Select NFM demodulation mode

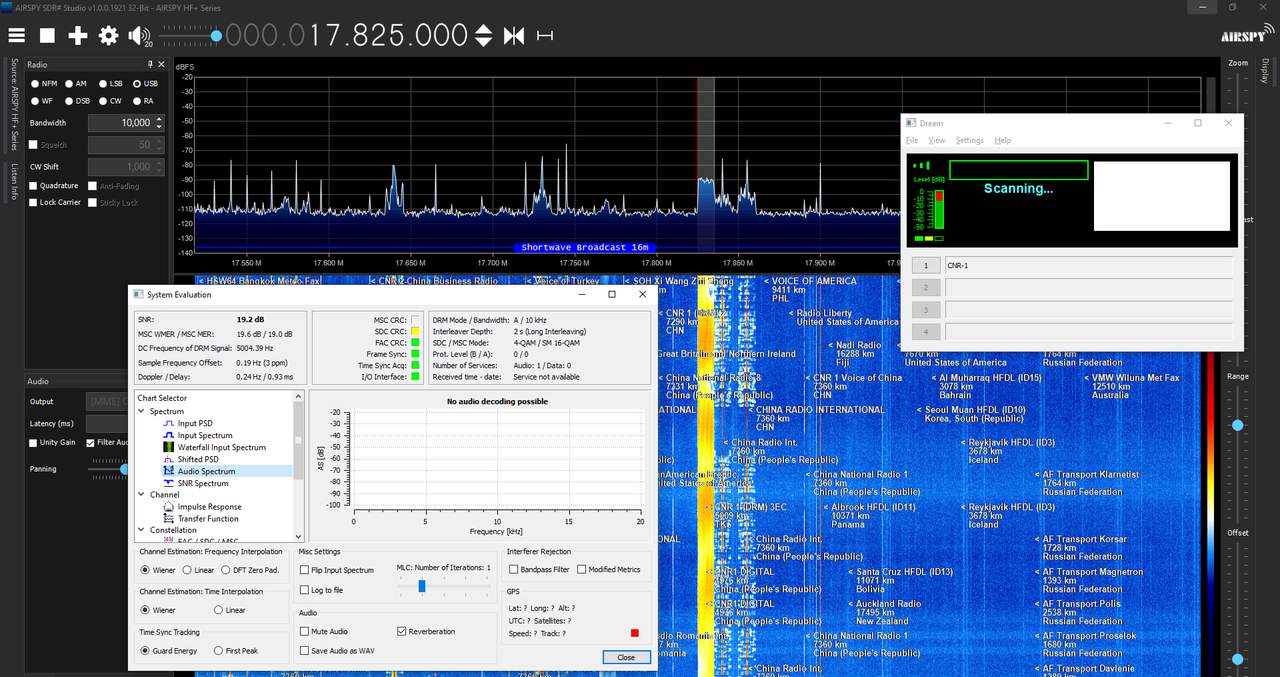point(35,84)
